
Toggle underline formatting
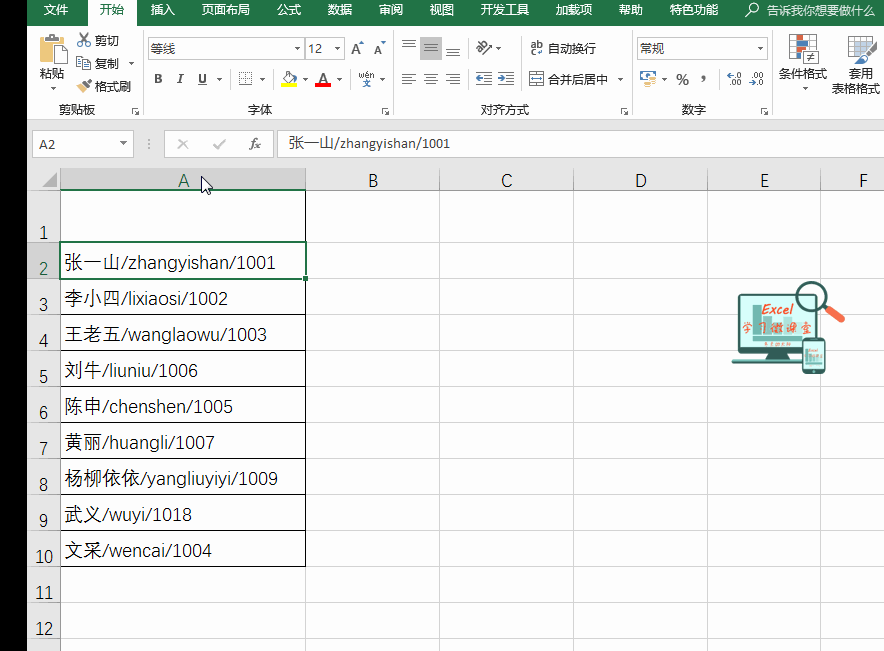tap(202, 79)
